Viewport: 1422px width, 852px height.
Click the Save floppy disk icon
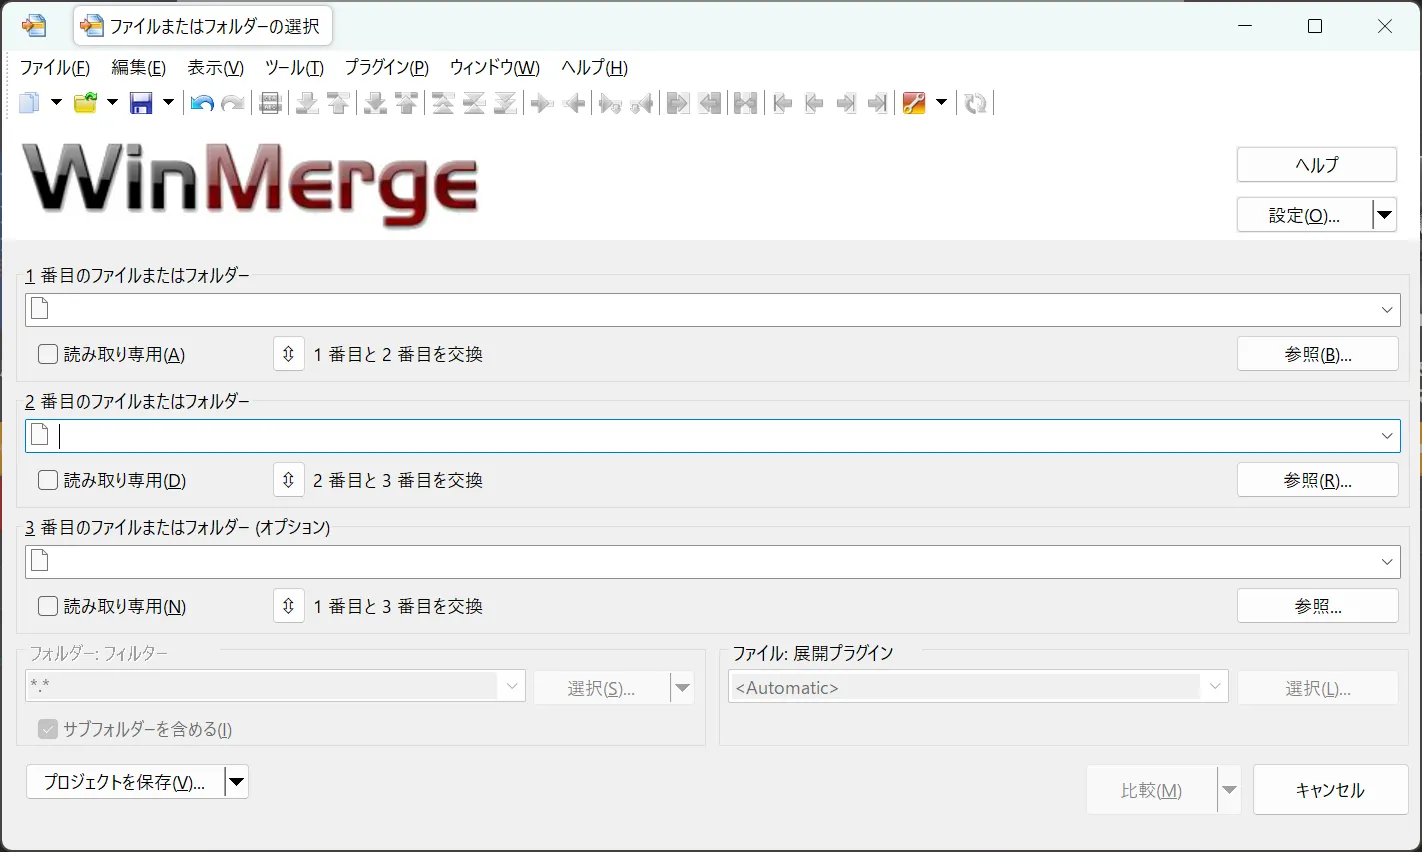[x=141, y=102]
